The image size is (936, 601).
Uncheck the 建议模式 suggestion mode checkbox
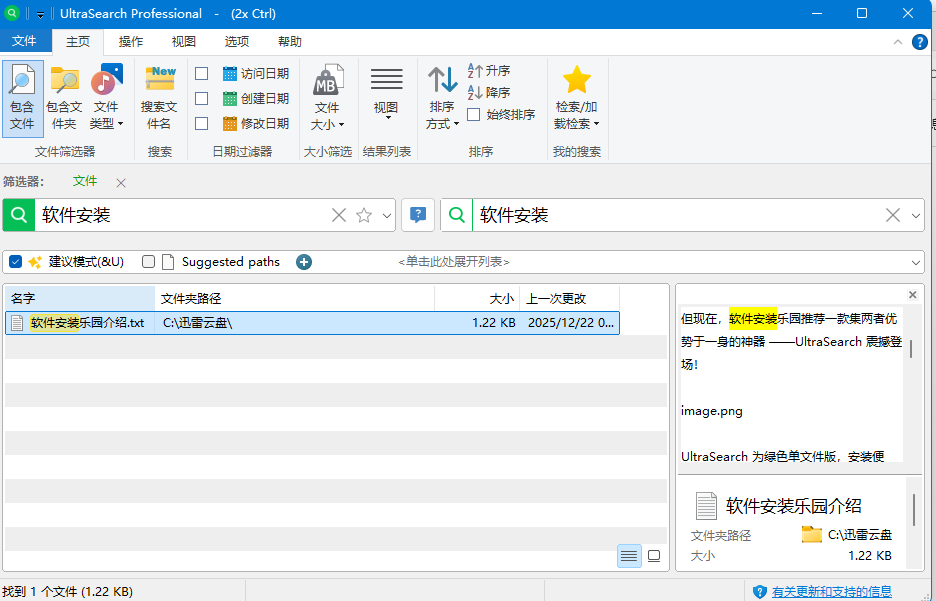click(16, 262)
